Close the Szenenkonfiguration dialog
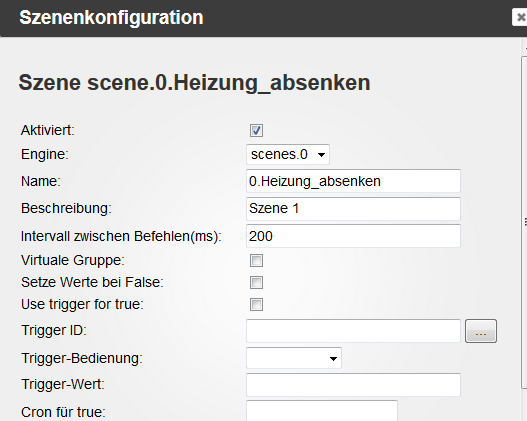The height and width of the screenshot is (421, 527). click(520, 17)
